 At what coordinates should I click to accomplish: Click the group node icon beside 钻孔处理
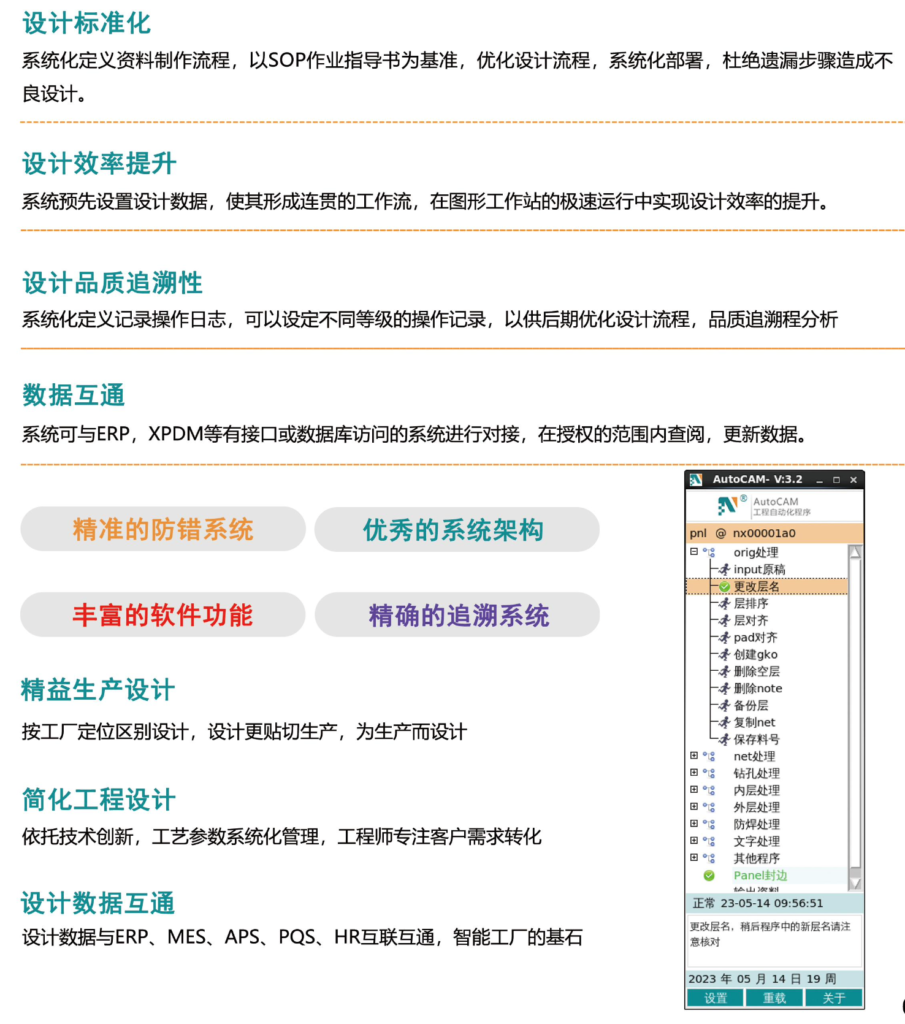point(709,773)
